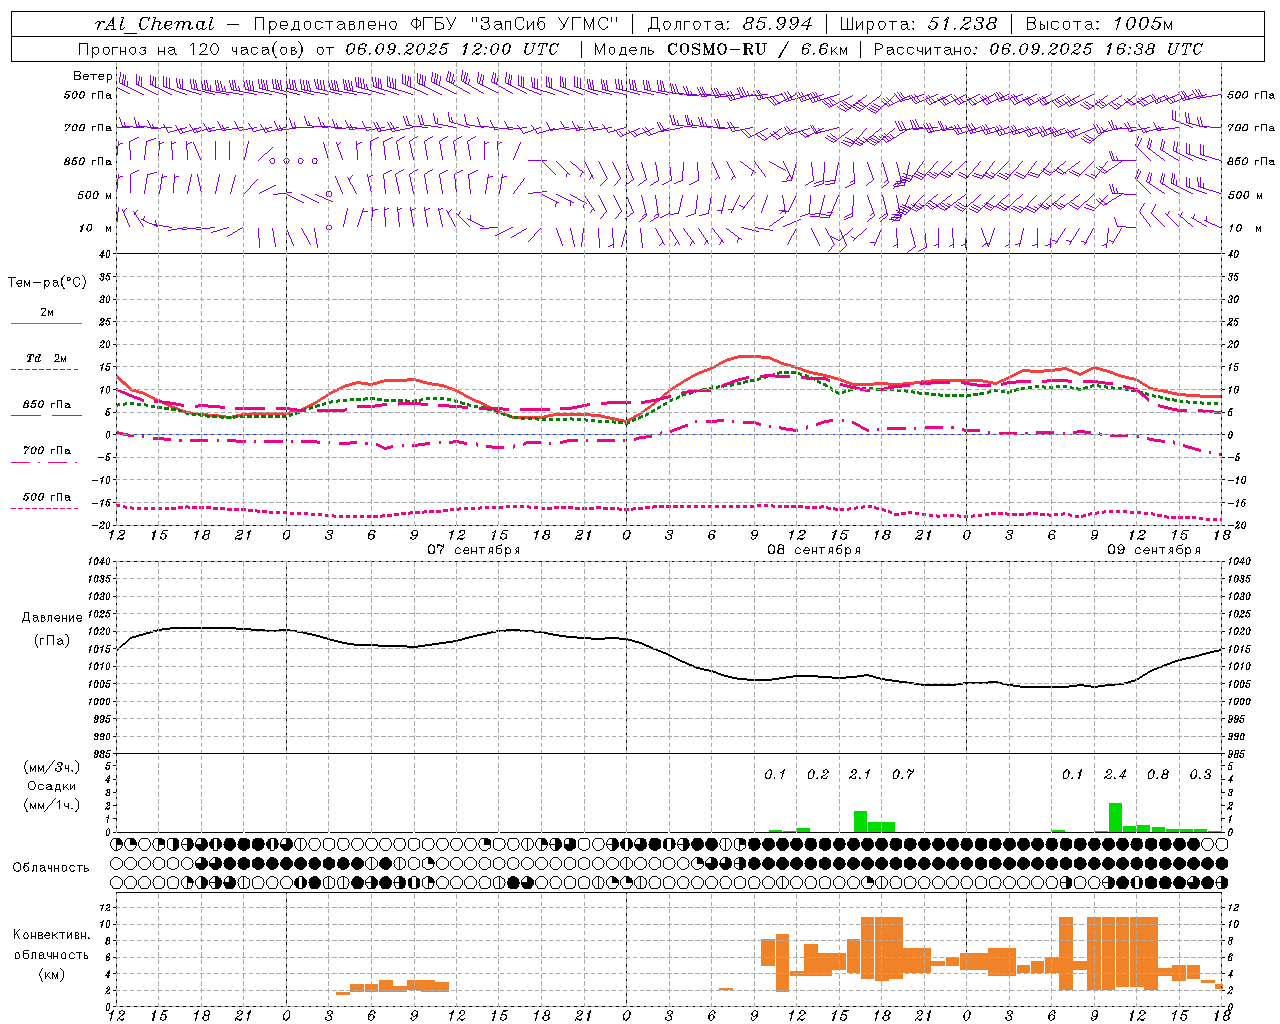Click the Облачность cloud cover label
The width and height of the screenshot is (1280, 1024).
tap(51, 867)
